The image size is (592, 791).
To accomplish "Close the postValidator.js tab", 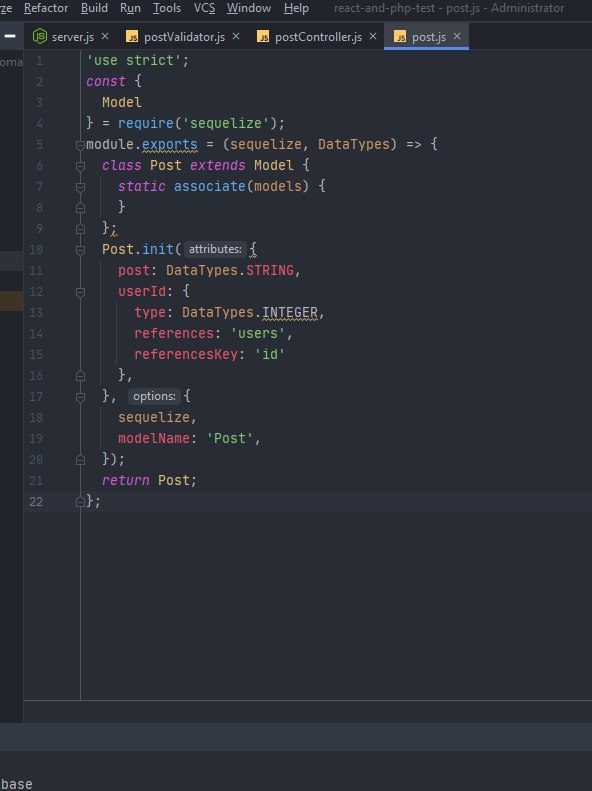I will click(235, 36).
